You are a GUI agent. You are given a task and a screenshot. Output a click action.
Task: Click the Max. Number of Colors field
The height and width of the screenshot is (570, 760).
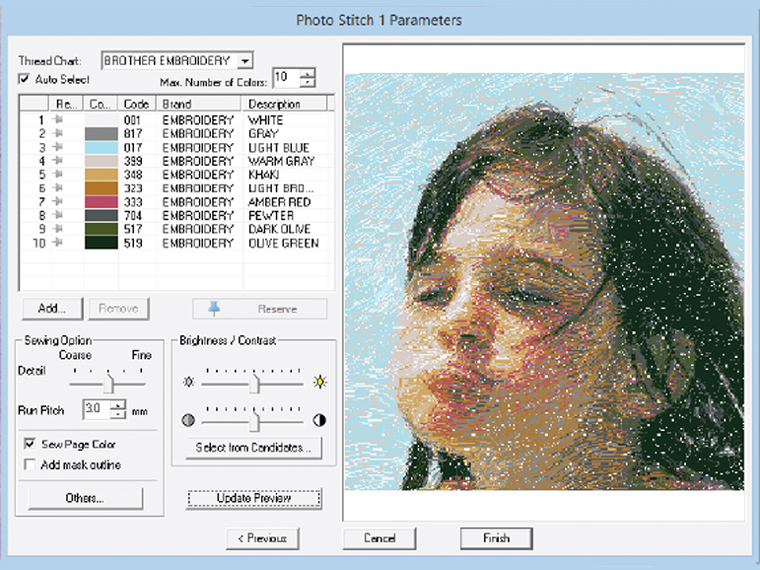(x=286, y=78)
